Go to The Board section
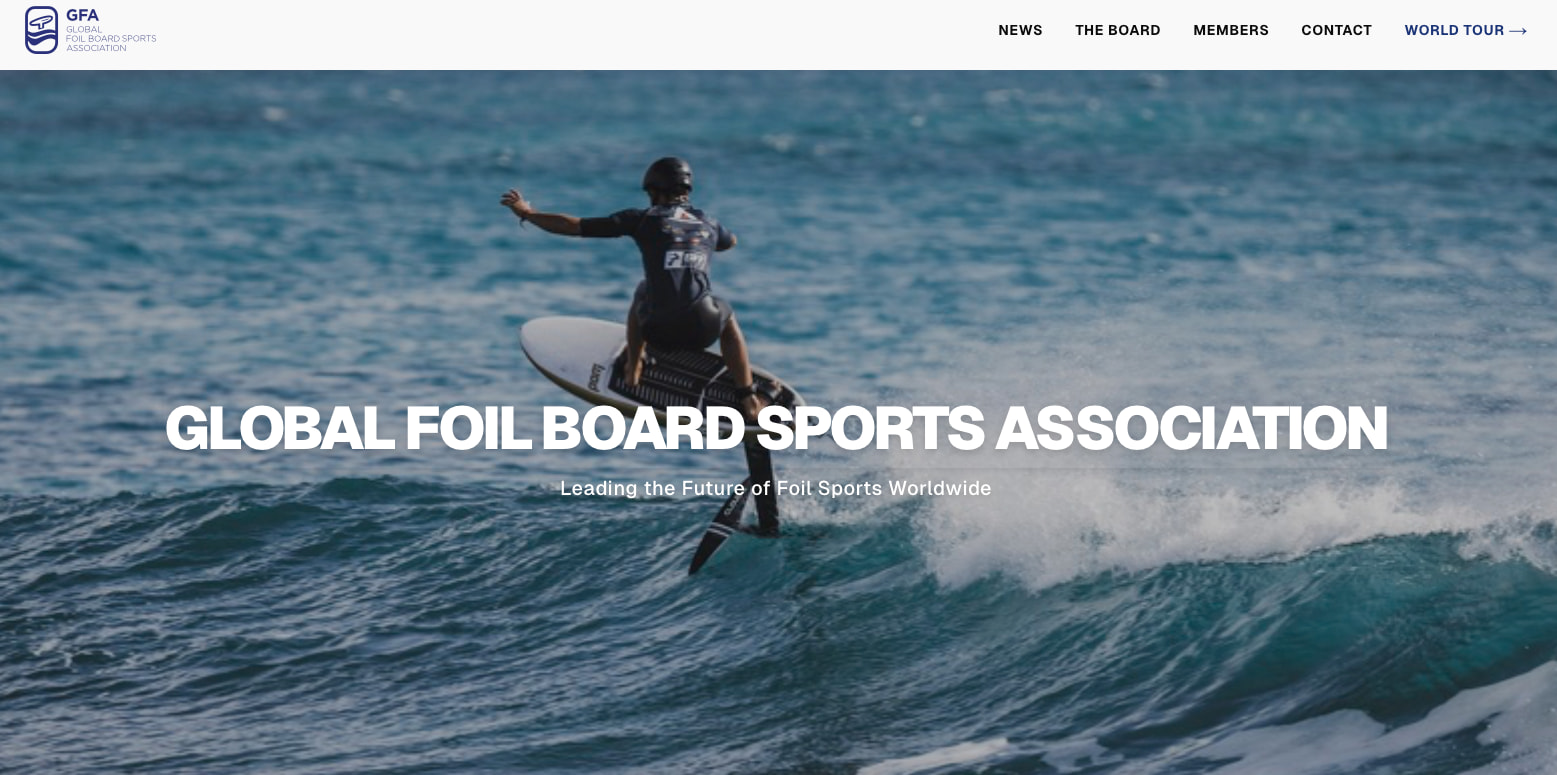The width and height of the screenshot is (1557, 775). [x=1118, y=30]
